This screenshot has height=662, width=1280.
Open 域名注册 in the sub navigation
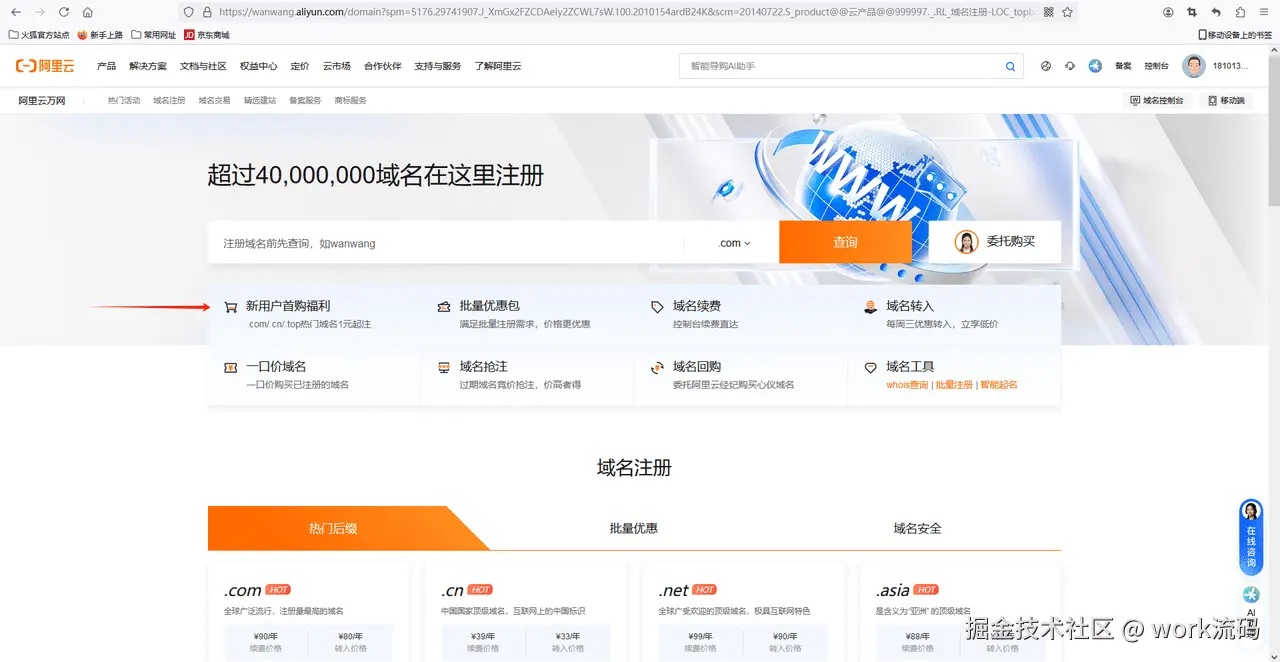(x=169, y=100)
